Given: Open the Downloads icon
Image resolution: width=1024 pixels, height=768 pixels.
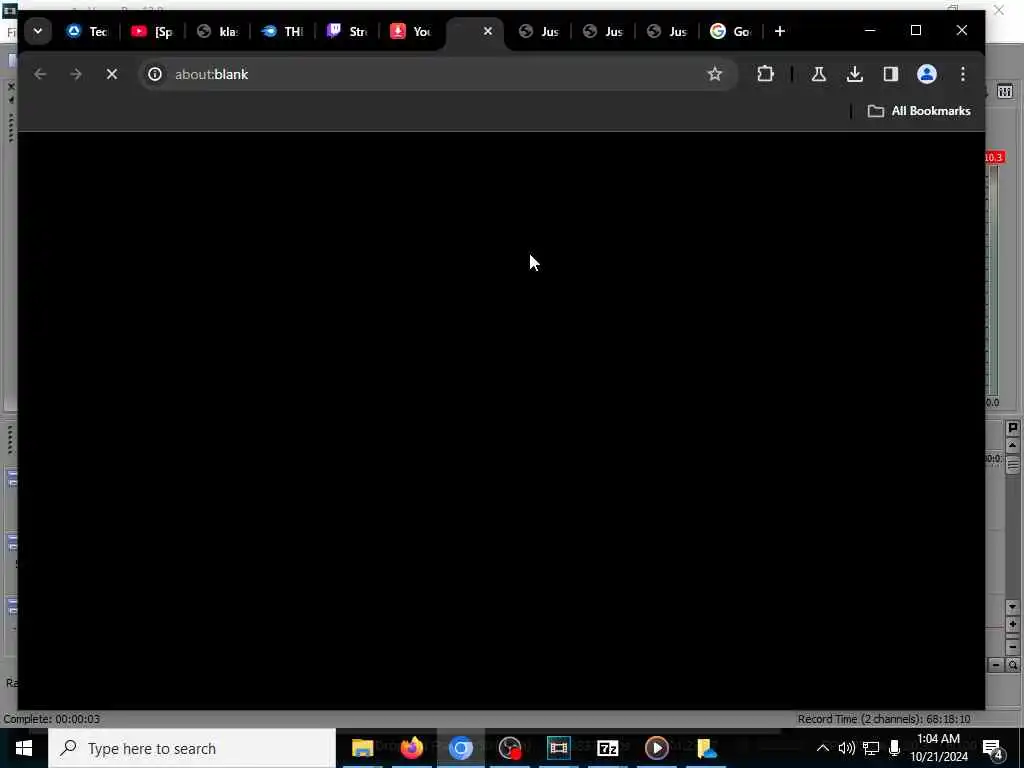Looking at the screenshot, I should click(854, 74).
